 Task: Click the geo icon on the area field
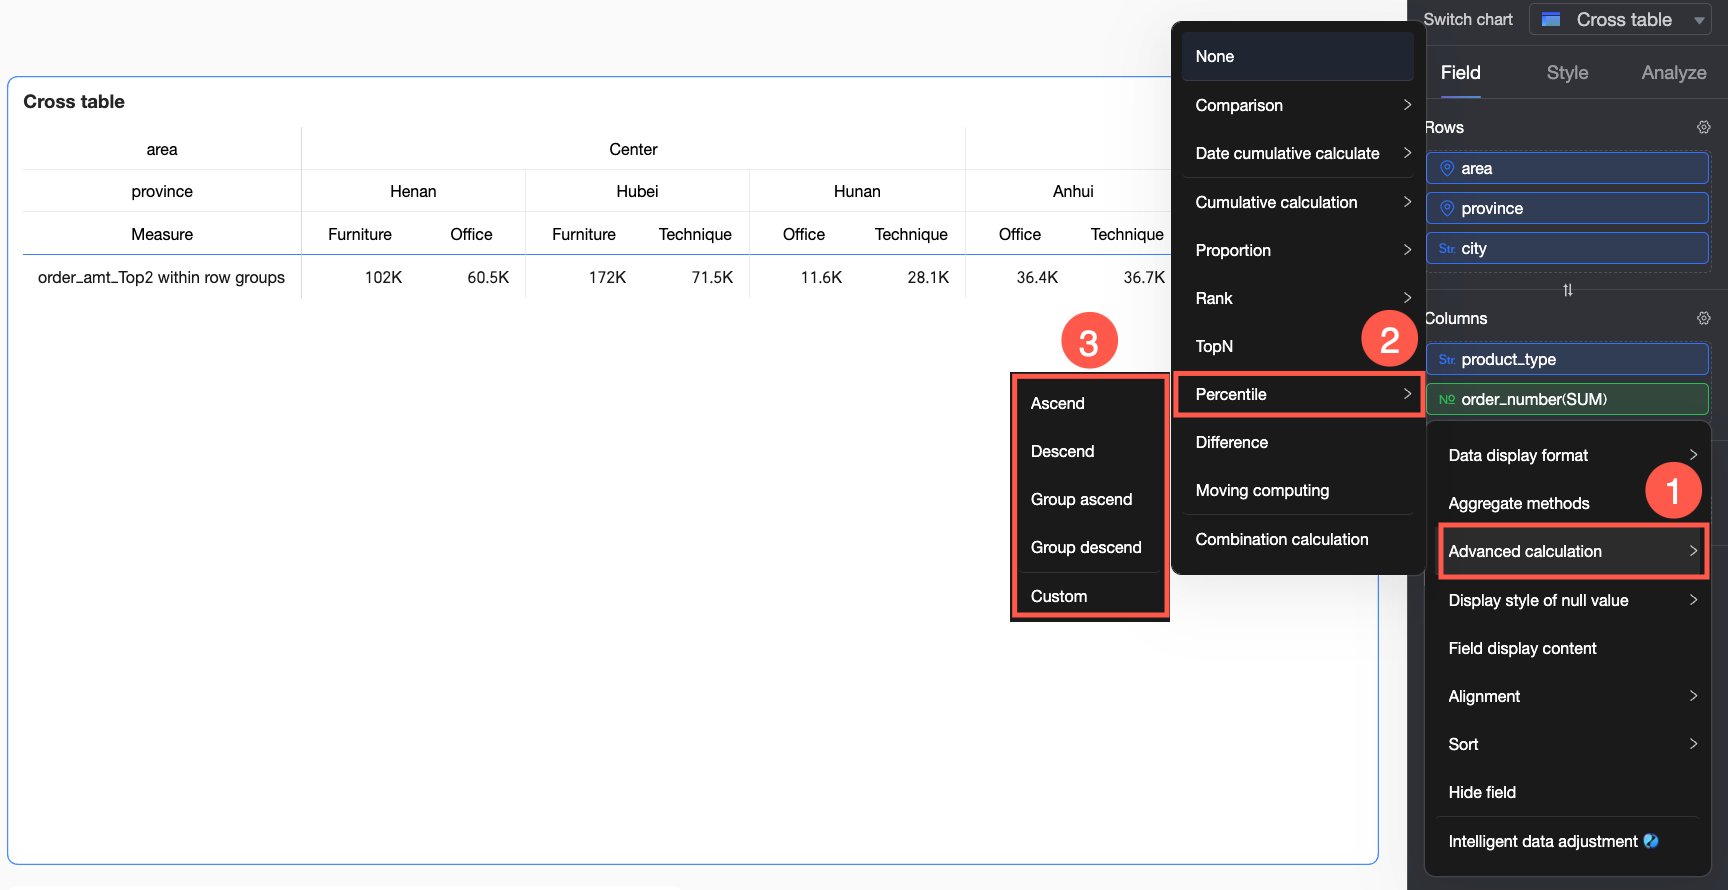point(1447,168)
